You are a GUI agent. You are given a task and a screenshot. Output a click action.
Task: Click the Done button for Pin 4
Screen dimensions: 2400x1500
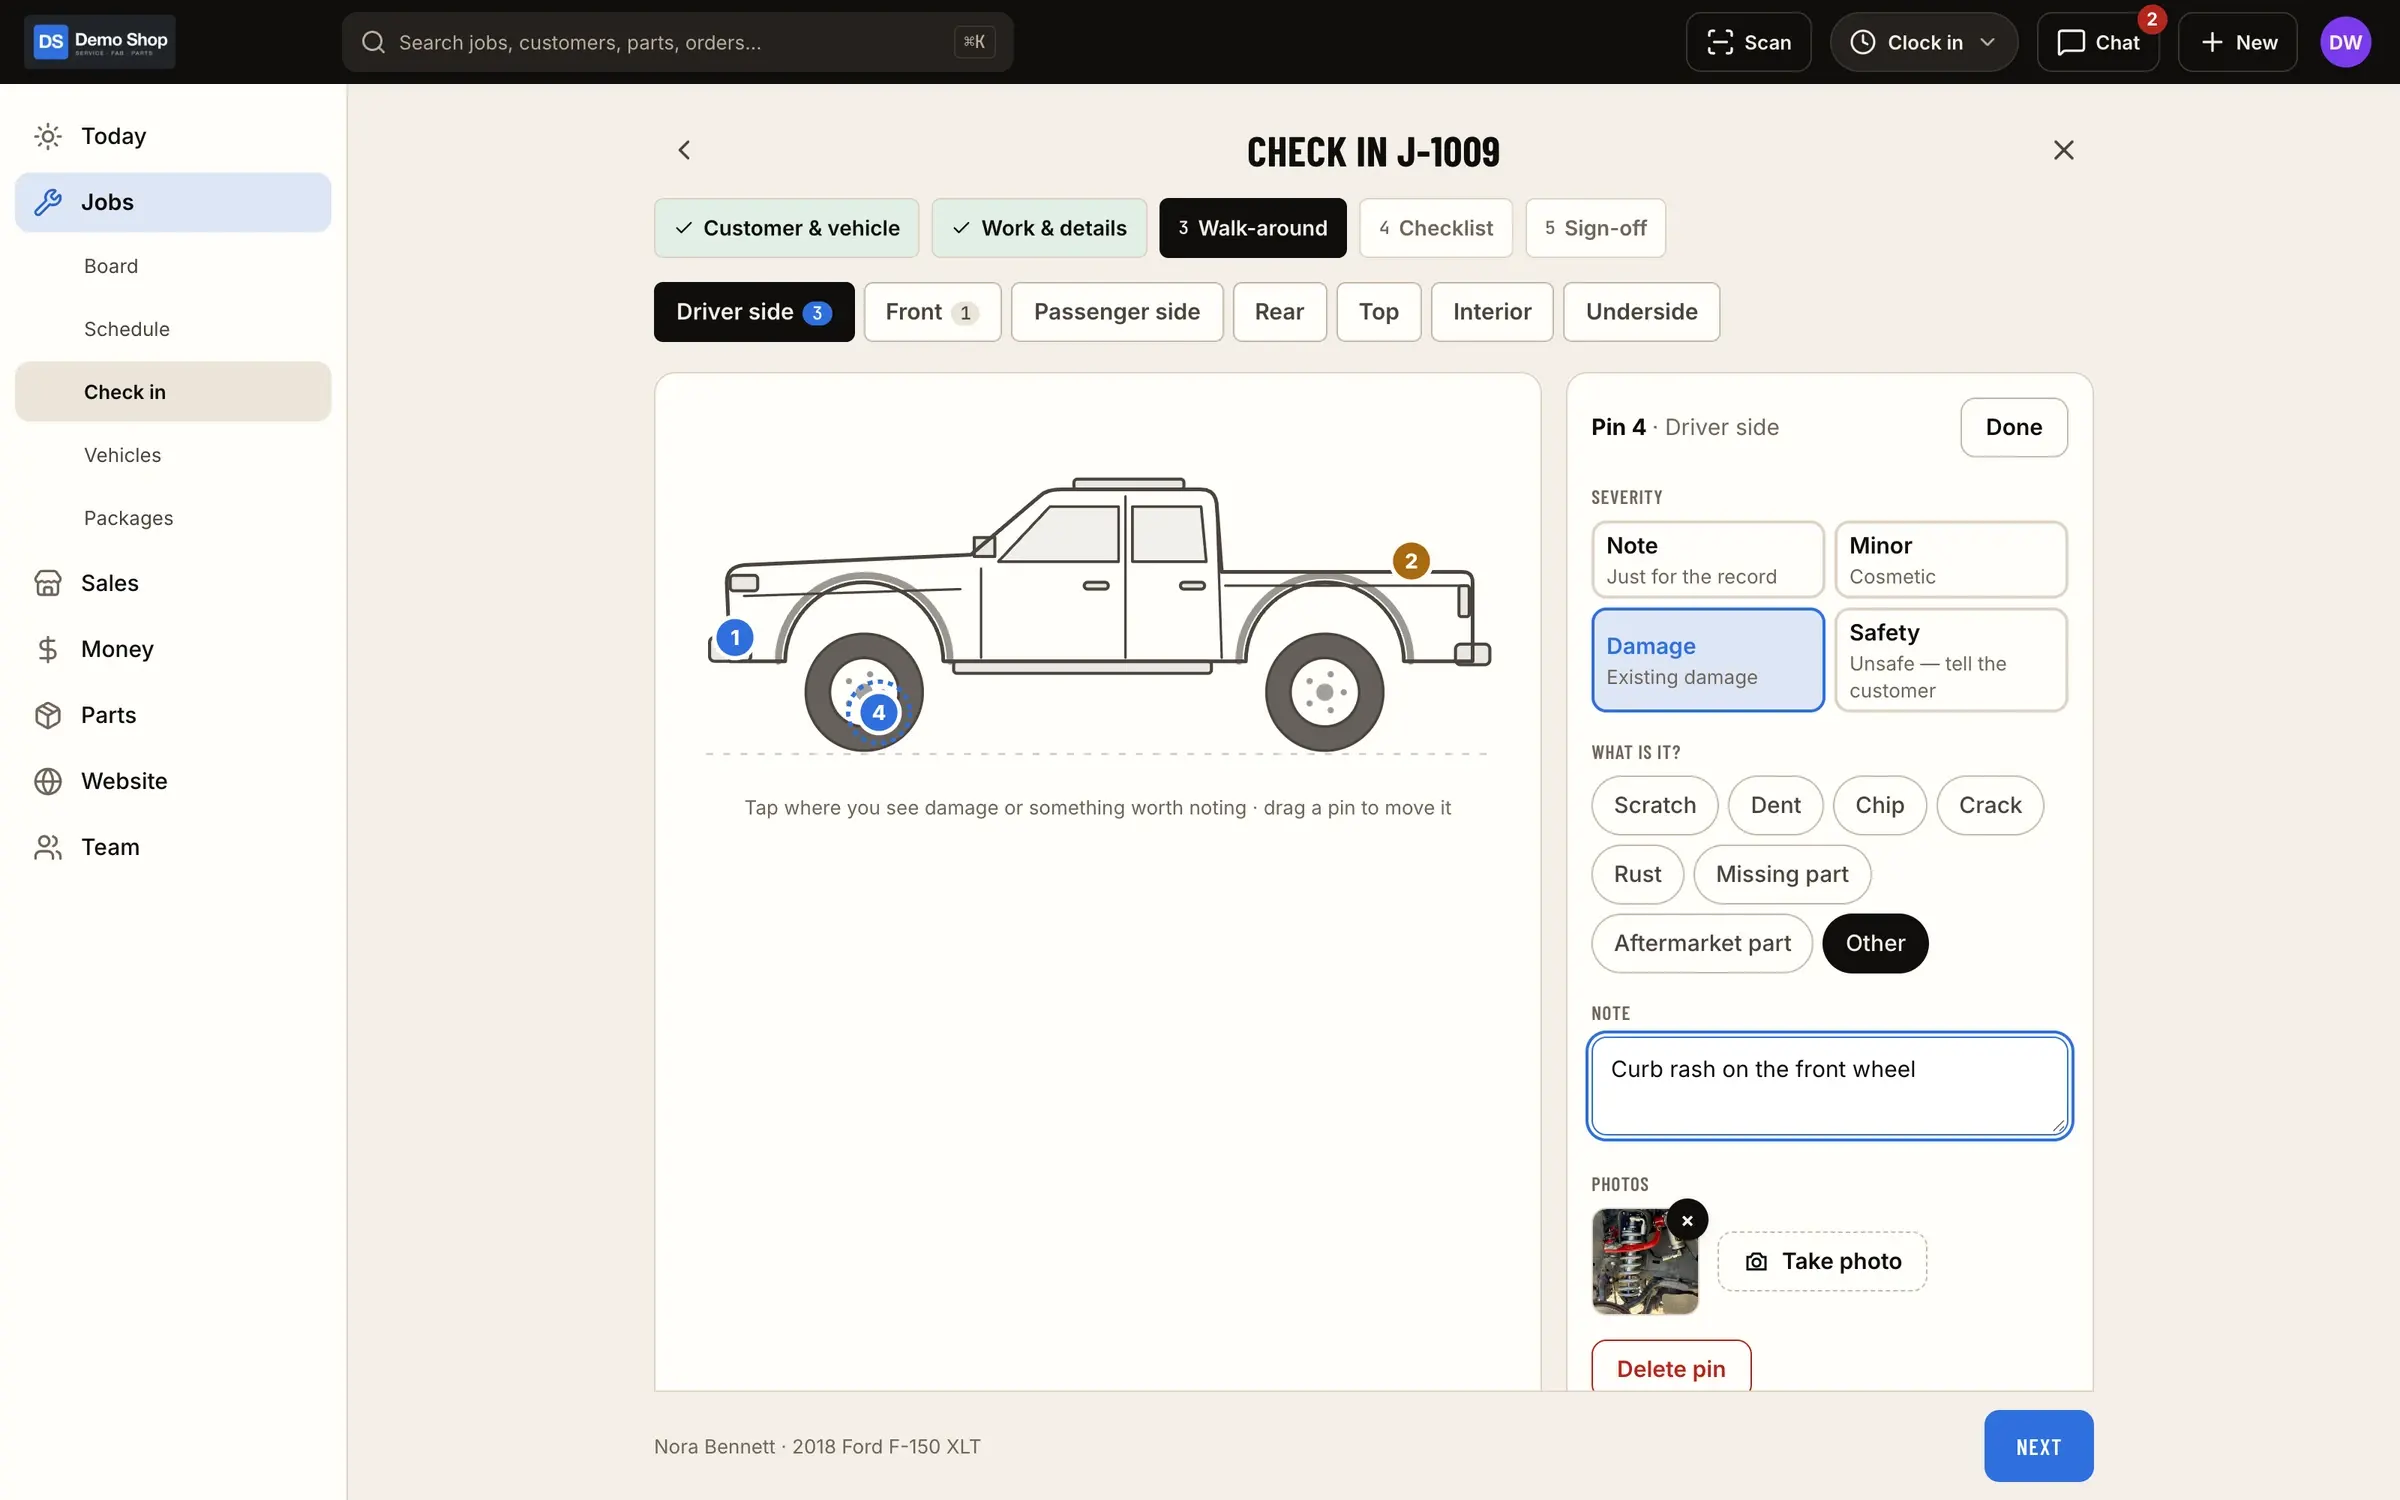pos(2014,427)
